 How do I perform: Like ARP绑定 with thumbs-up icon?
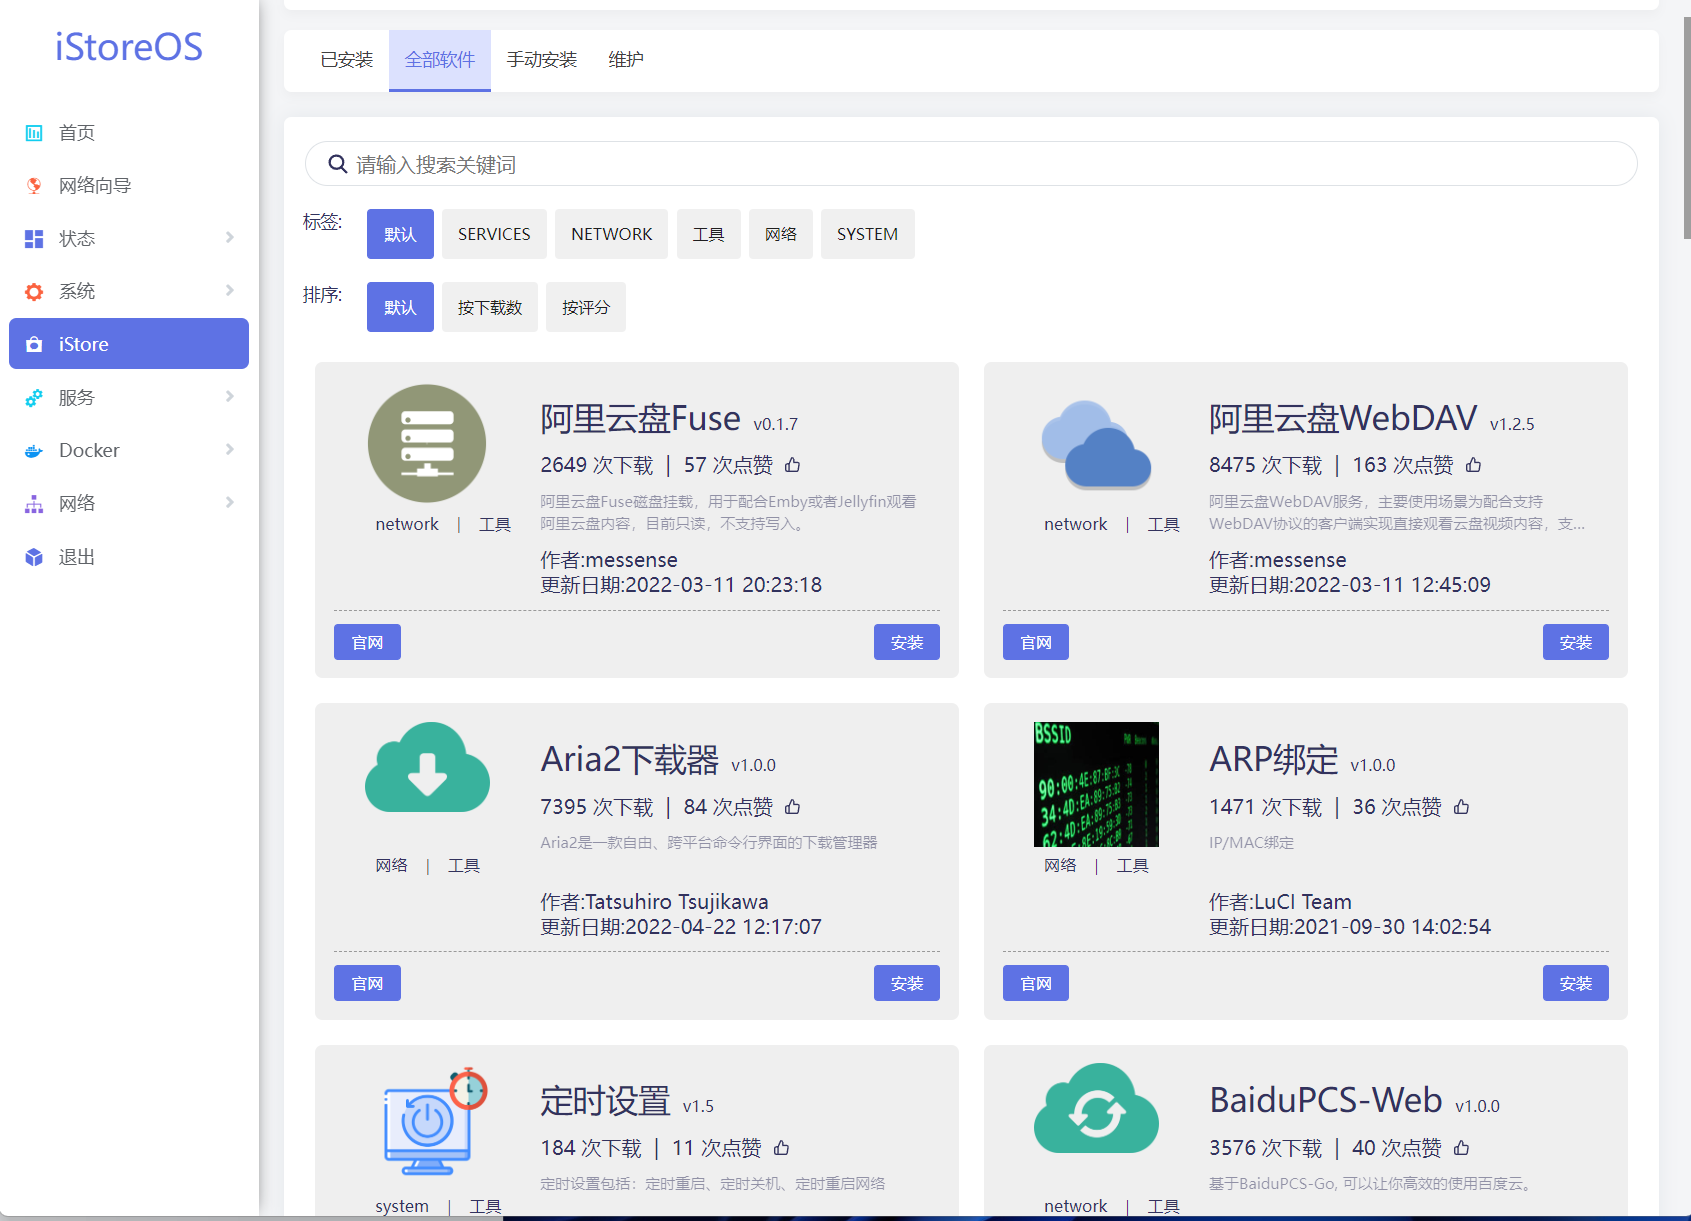tap(1461, 807)
